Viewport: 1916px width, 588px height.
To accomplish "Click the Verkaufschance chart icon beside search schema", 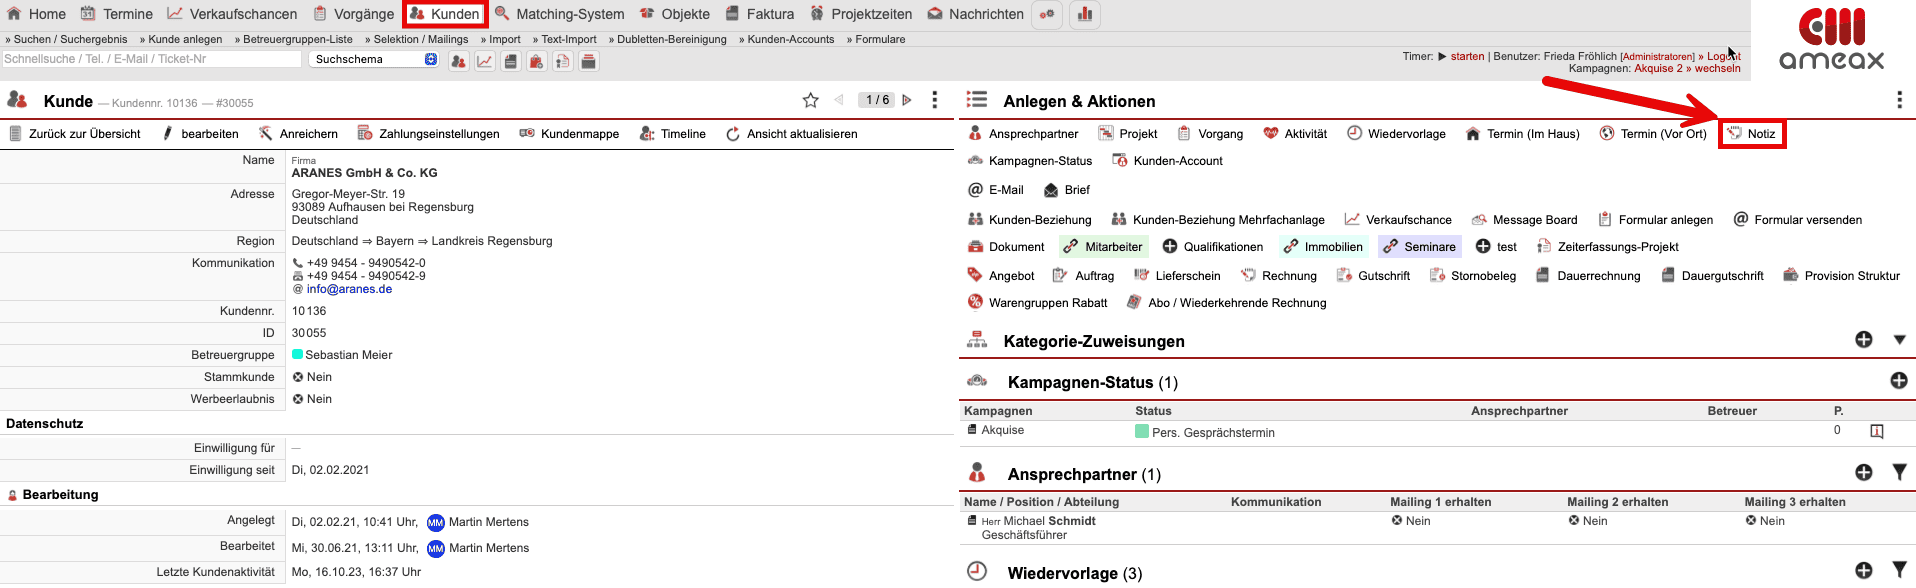I will (485, 61).
